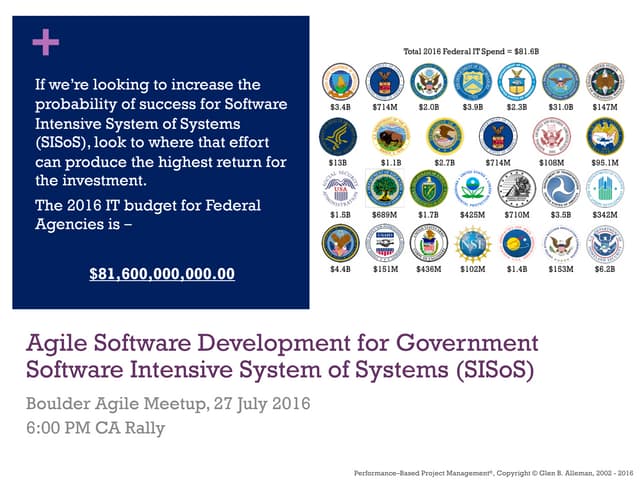Select the '$425M' amount label
This screenshot has height=480, width=640.
(473, 215)
